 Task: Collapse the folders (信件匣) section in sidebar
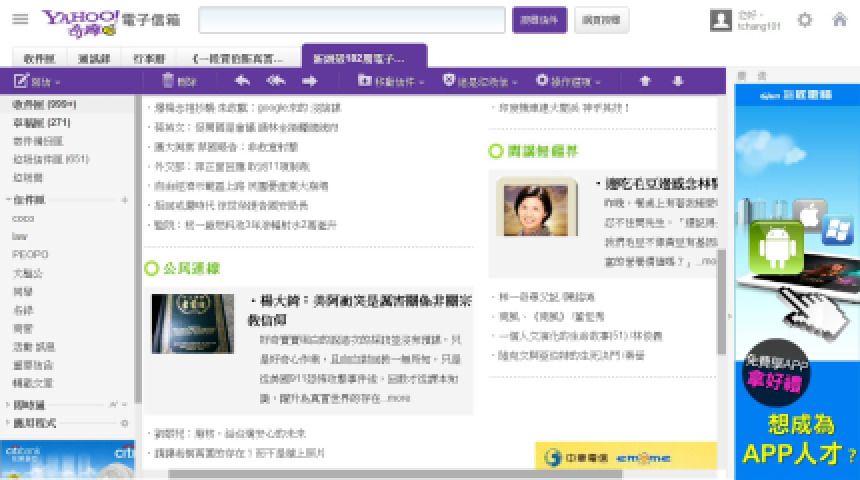[7, 200]
